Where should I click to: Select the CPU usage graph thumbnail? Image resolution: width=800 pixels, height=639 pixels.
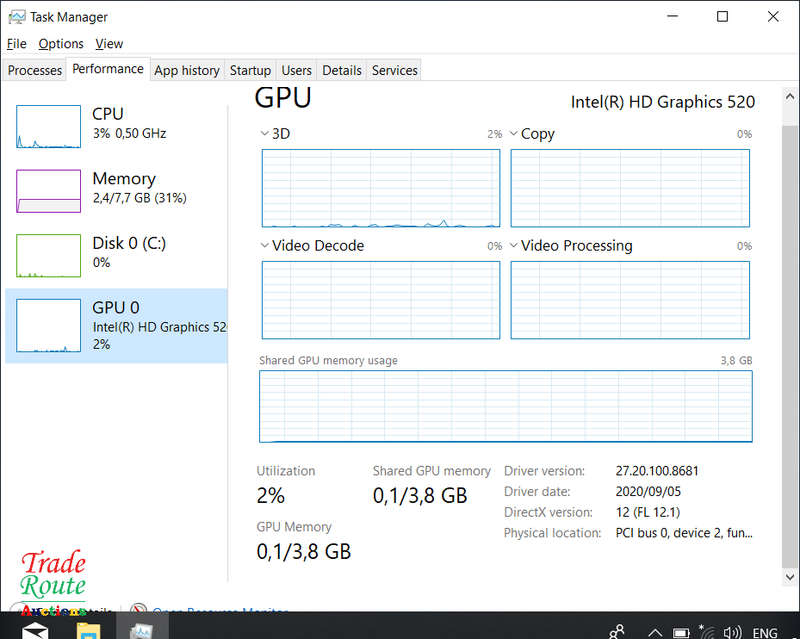tap(48, 127)
